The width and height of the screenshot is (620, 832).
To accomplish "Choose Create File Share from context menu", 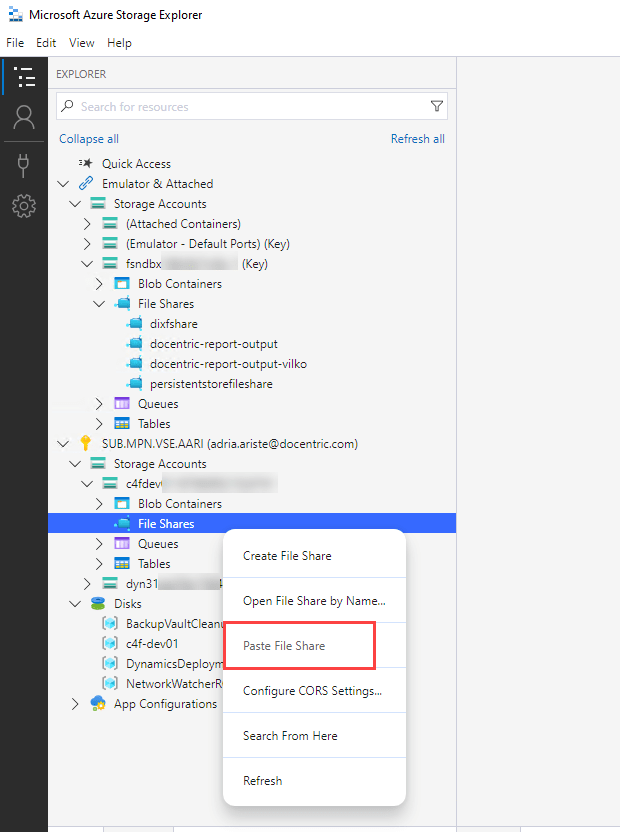I will coord(314,556).
